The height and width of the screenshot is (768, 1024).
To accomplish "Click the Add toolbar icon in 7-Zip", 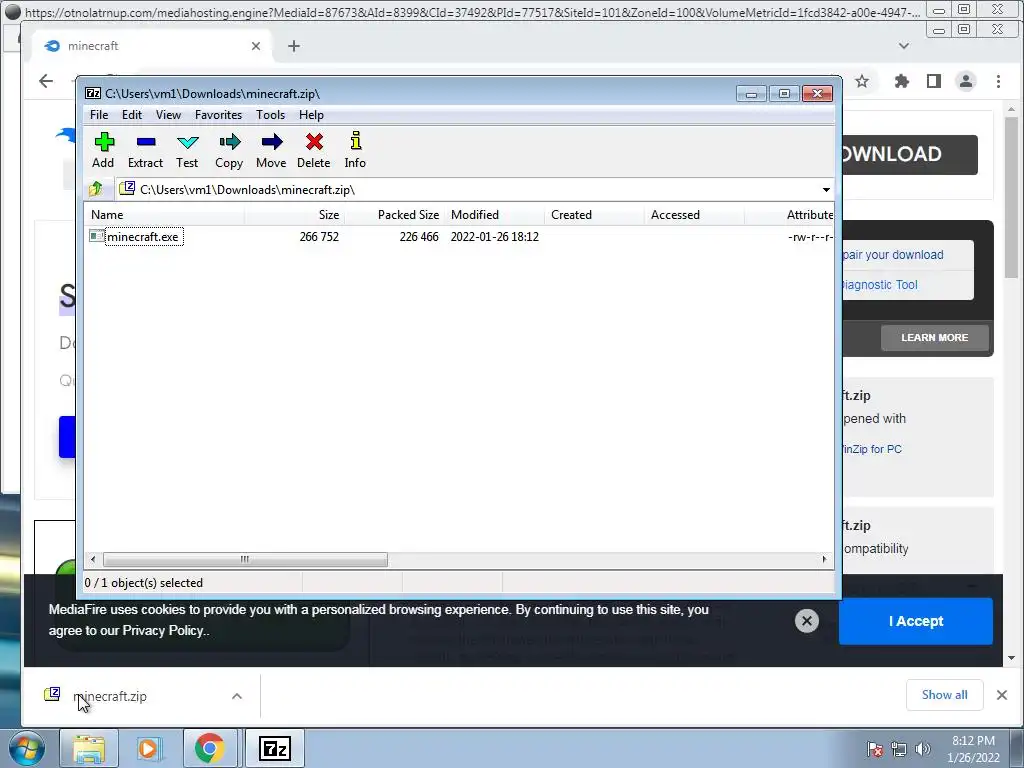I will pos(103,151).
